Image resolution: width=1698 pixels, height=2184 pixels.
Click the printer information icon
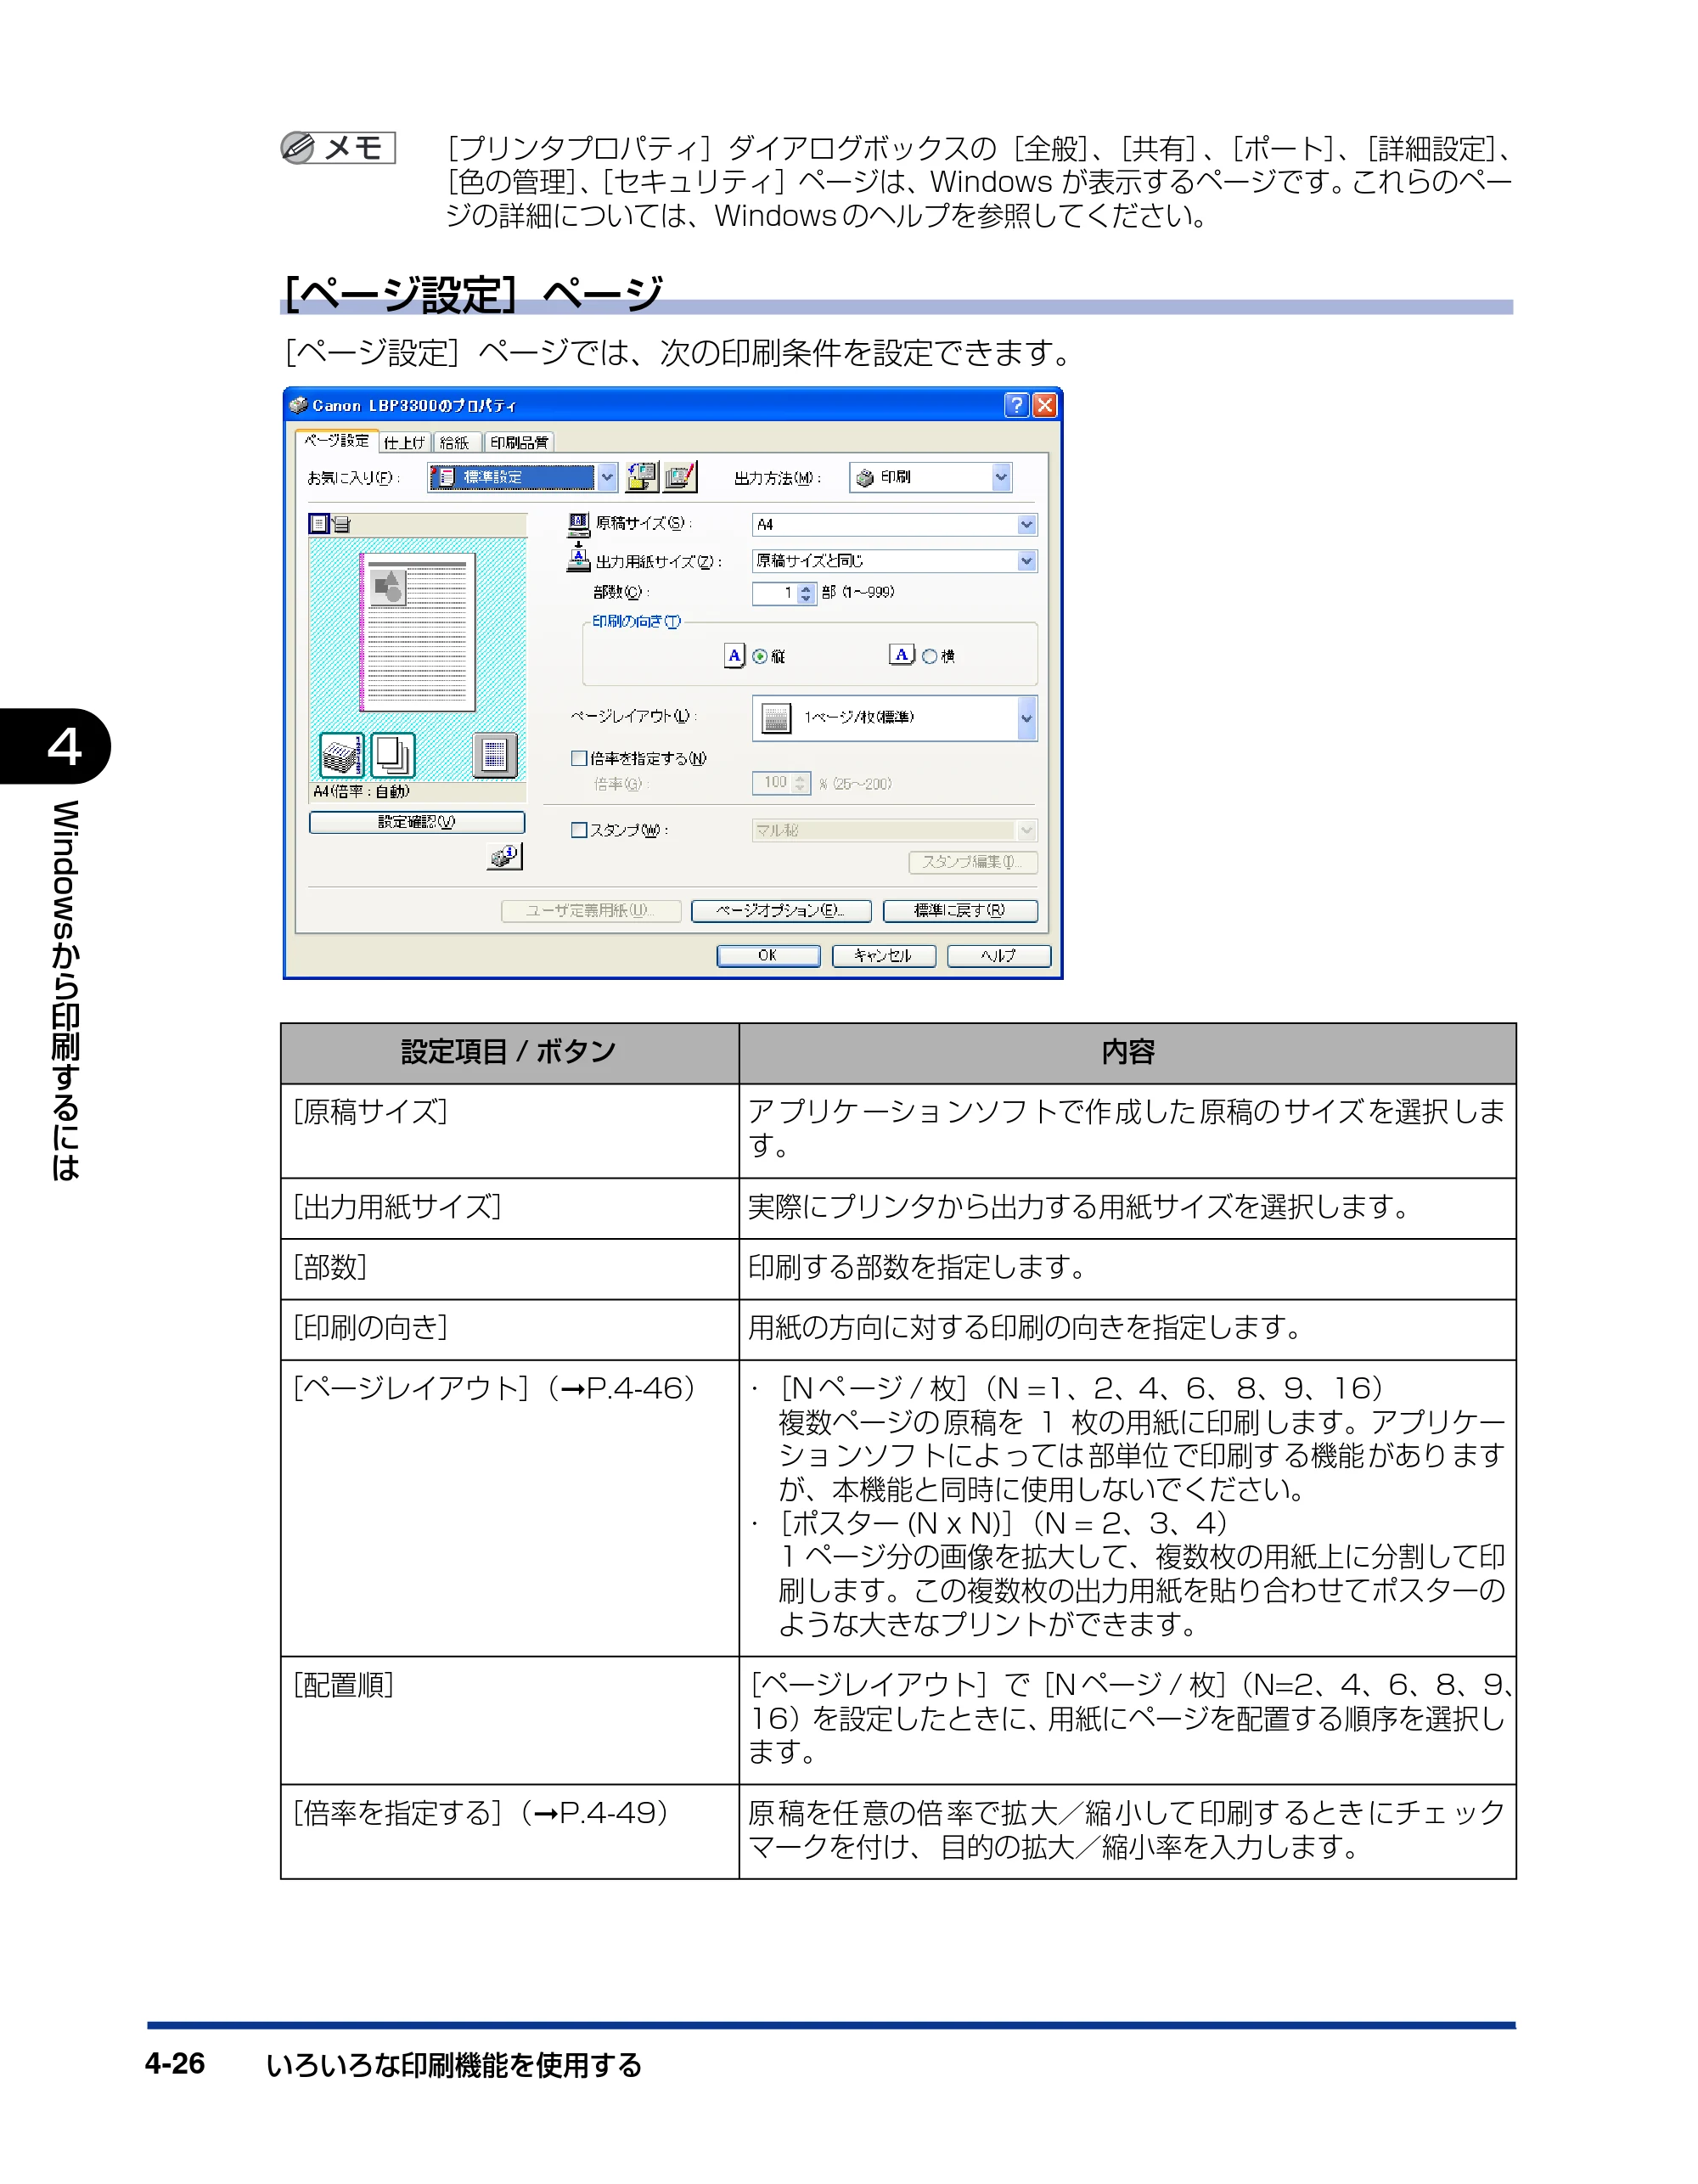[505, 856]
